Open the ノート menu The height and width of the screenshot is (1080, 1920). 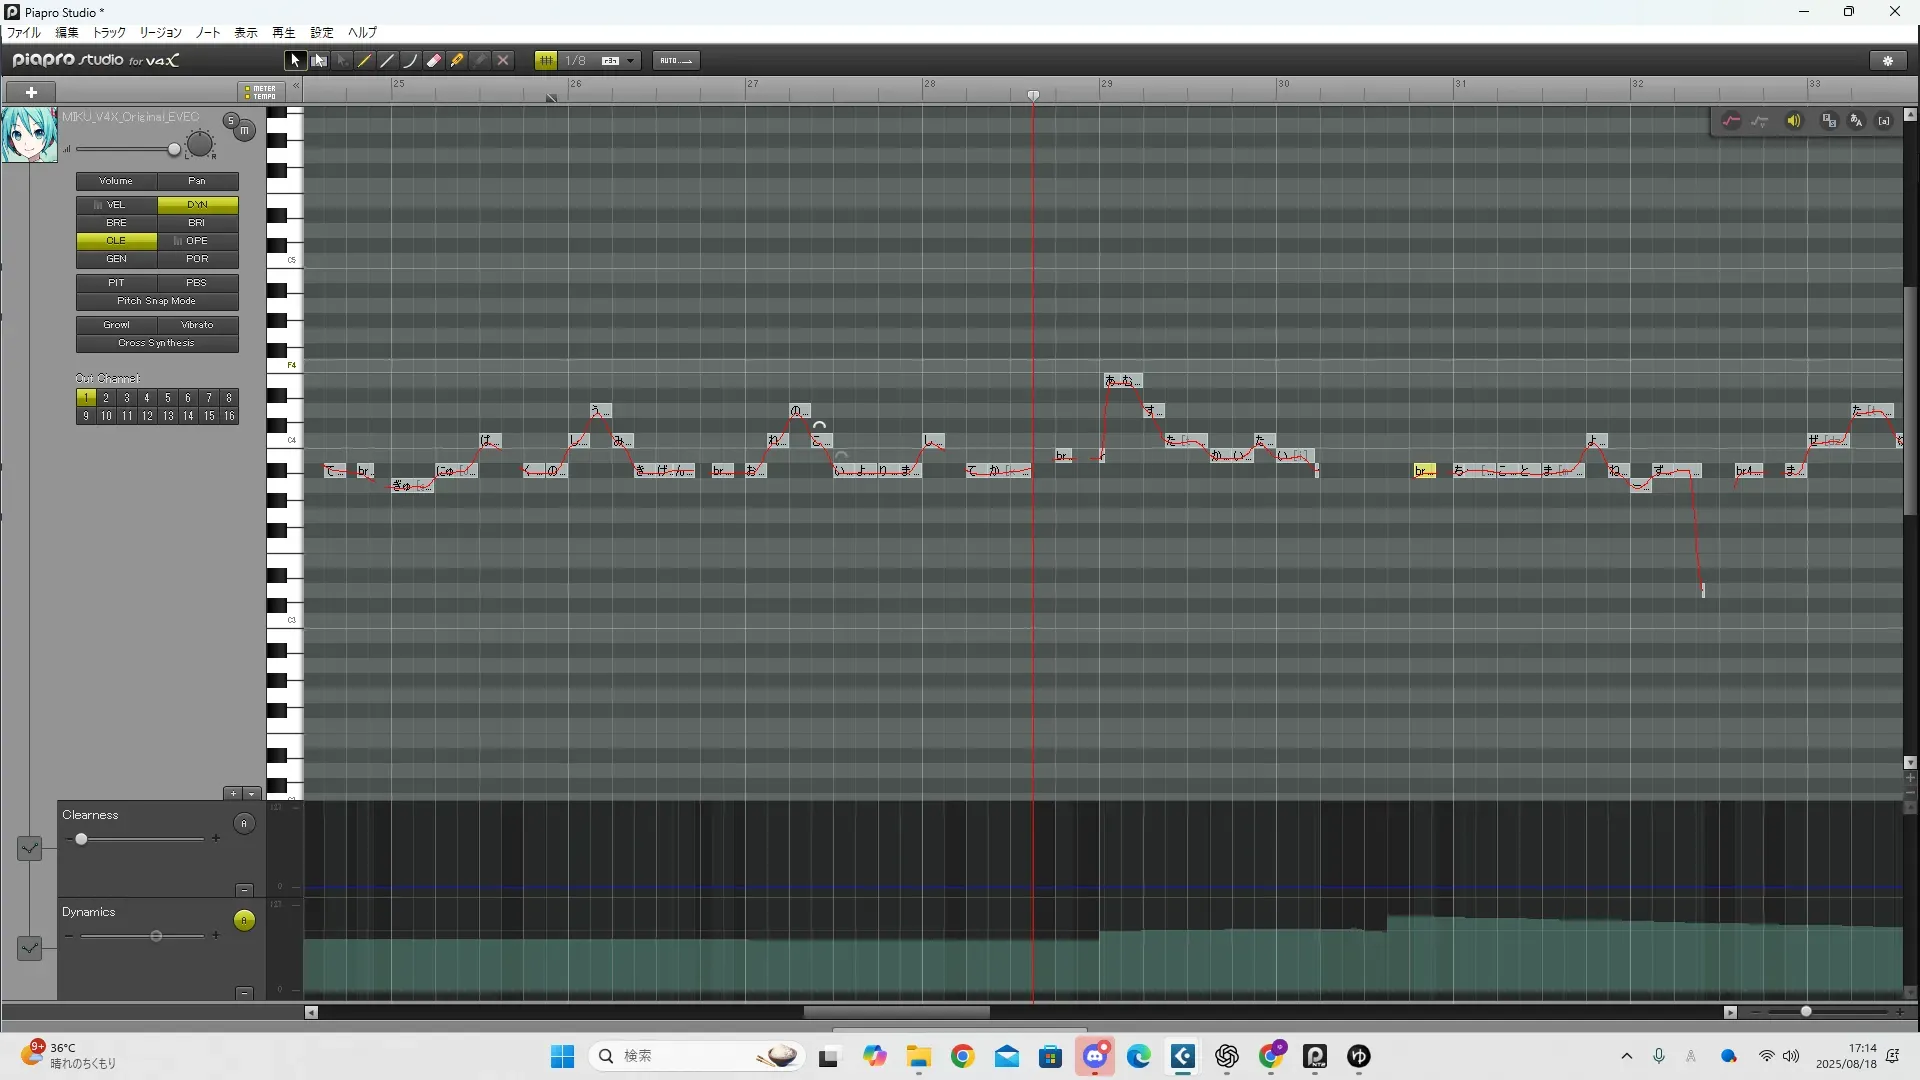click(208, 33)
